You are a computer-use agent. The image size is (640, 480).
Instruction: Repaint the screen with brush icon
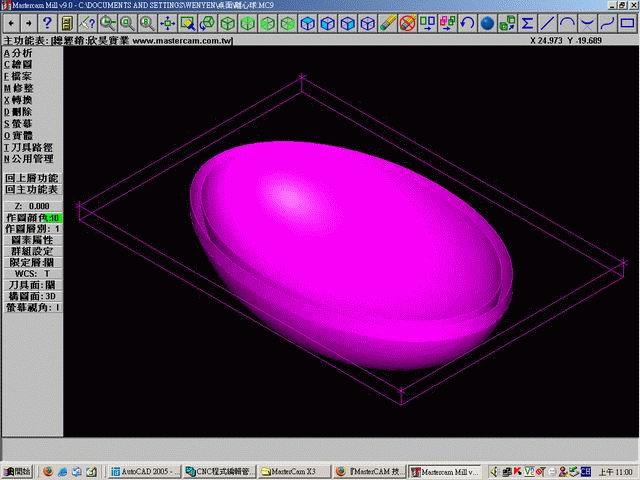187,23
